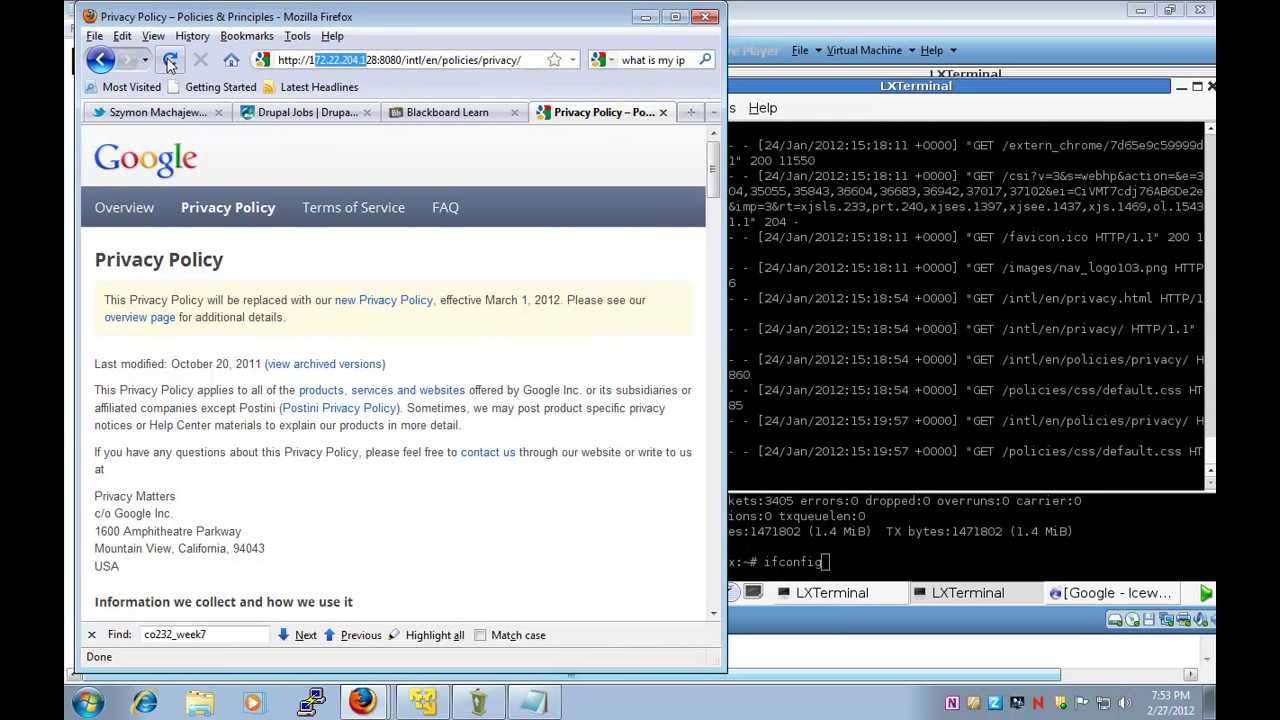Click the view archived versions link
Image resolution: width=1280 pixels, height=720 pixels.
325,364
